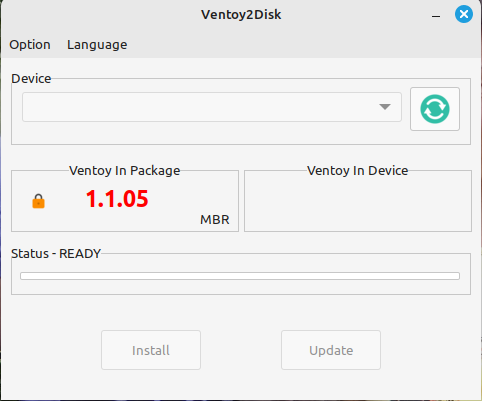Close the Ventoy2Disk window

tap(464, 14)
